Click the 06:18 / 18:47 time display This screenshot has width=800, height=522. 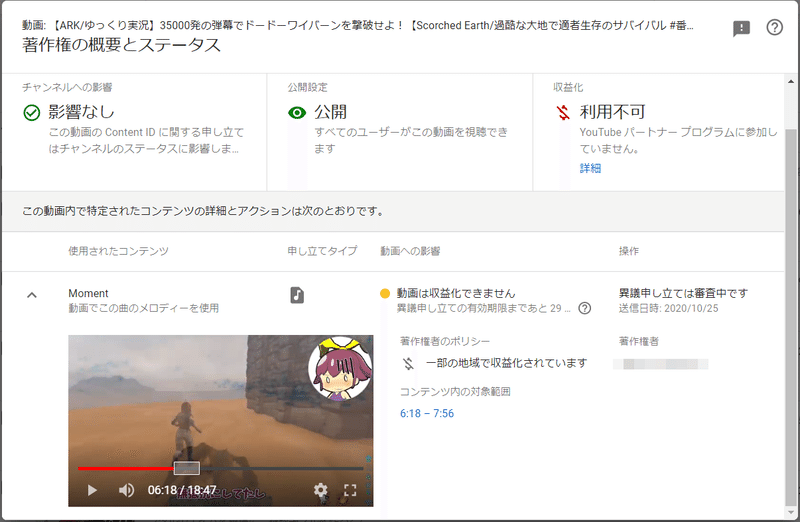(x=182, y=490)
